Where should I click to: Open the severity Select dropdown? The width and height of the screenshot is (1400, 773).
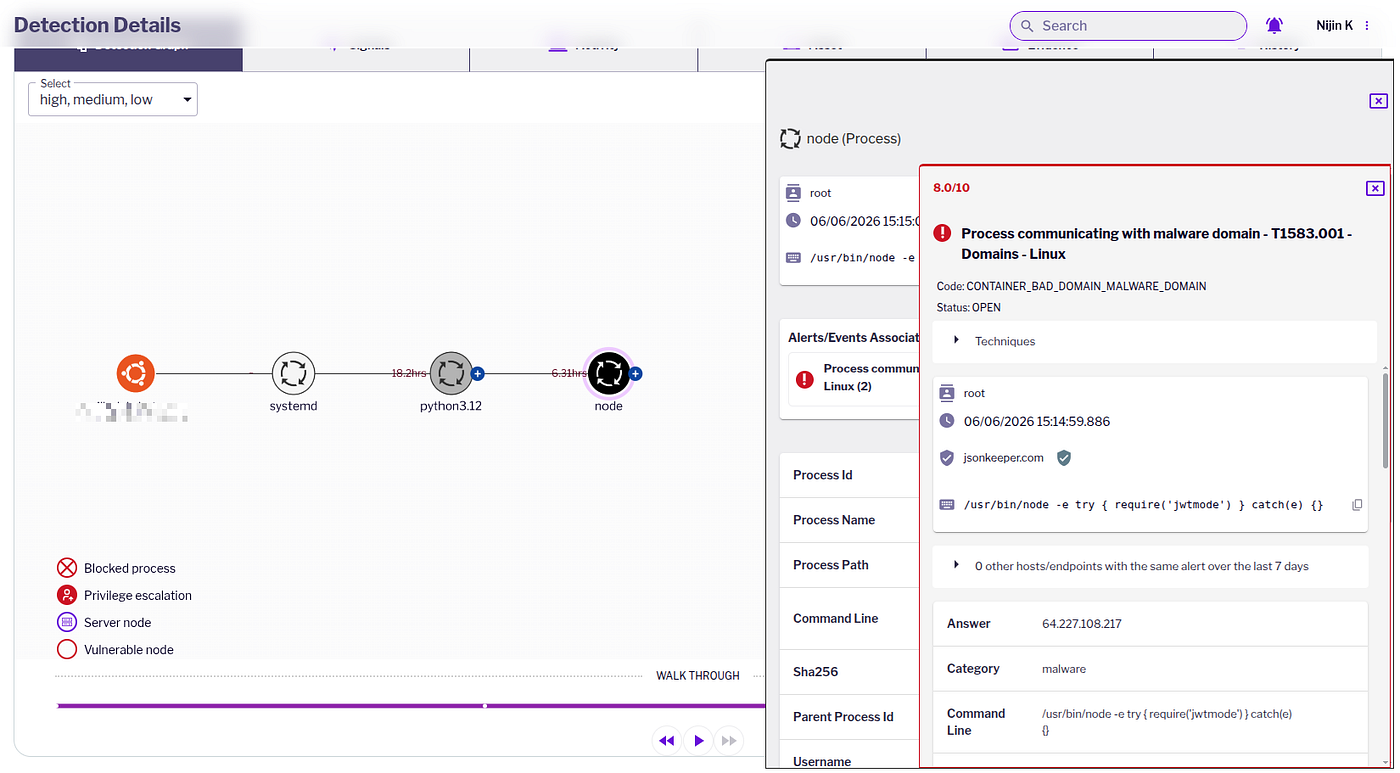(113, 99)
